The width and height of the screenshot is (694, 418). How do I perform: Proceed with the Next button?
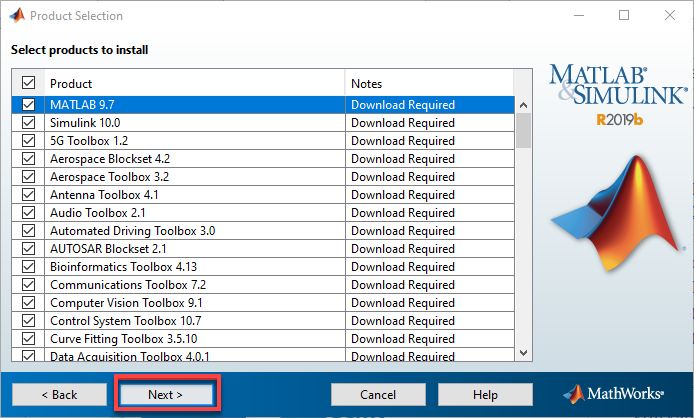point(166,395)
